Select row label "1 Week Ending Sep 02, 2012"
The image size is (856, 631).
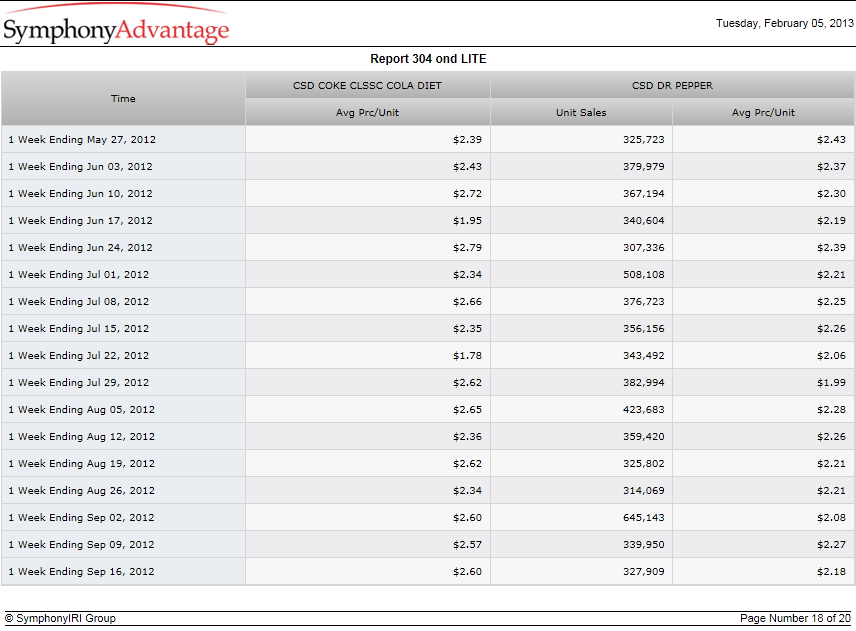[x=81, y=518]
